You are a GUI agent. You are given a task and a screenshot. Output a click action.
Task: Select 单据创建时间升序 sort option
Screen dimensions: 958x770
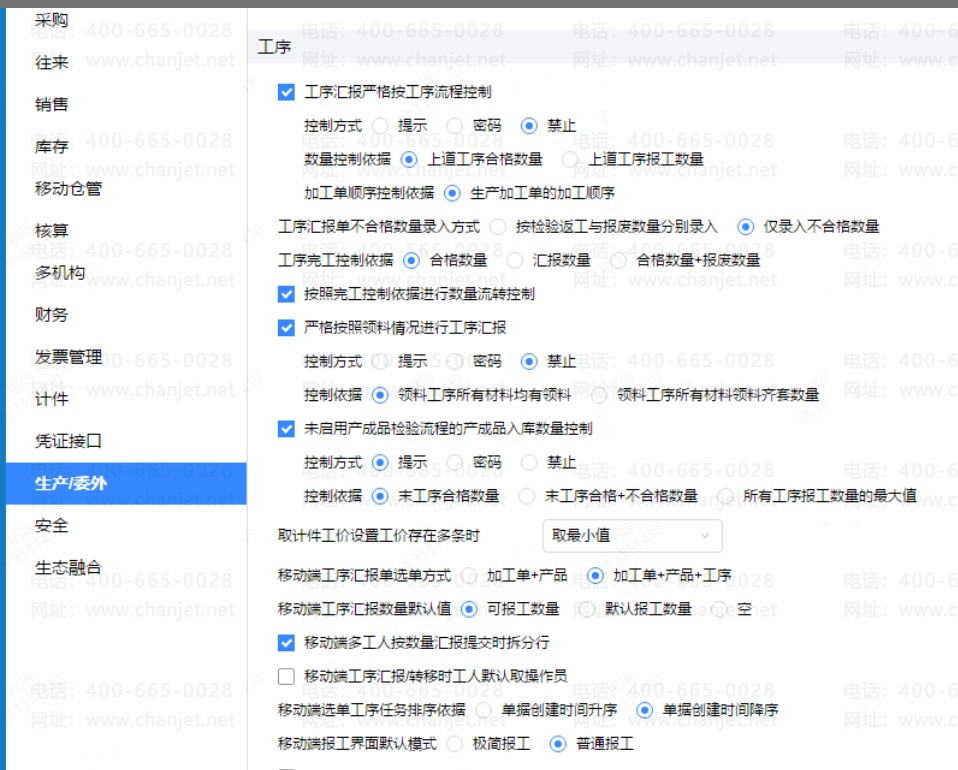[483, 710]
